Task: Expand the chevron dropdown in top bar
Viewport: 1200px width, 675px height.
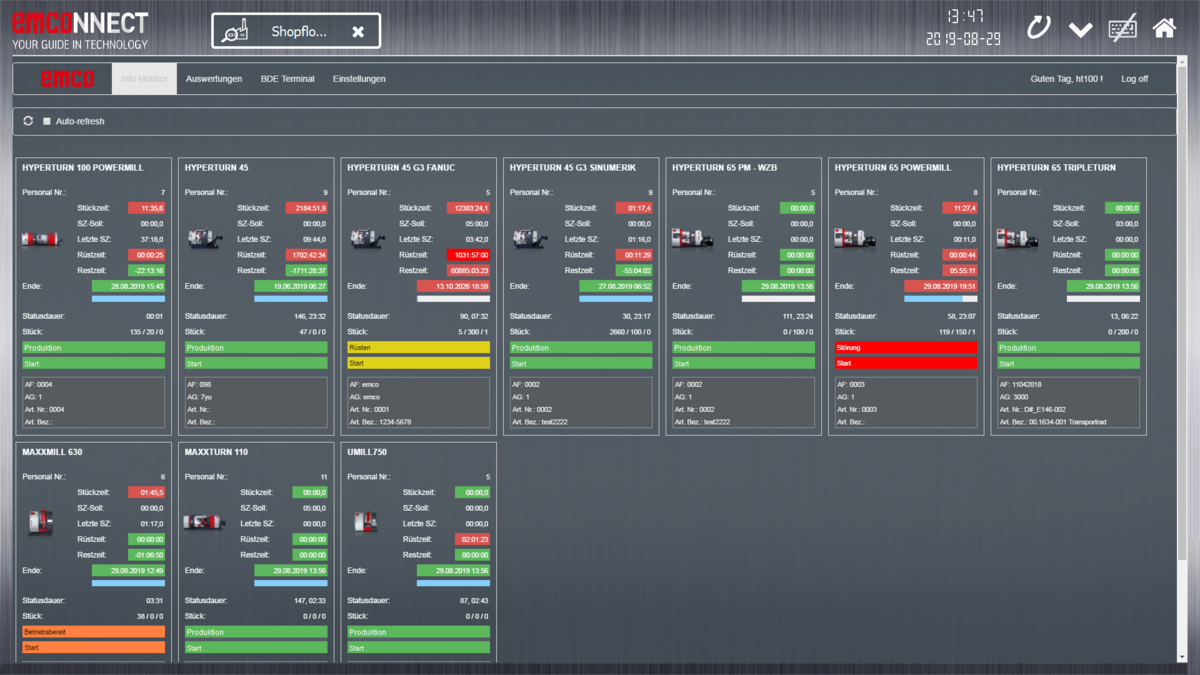Action: tap(1080, 29)
